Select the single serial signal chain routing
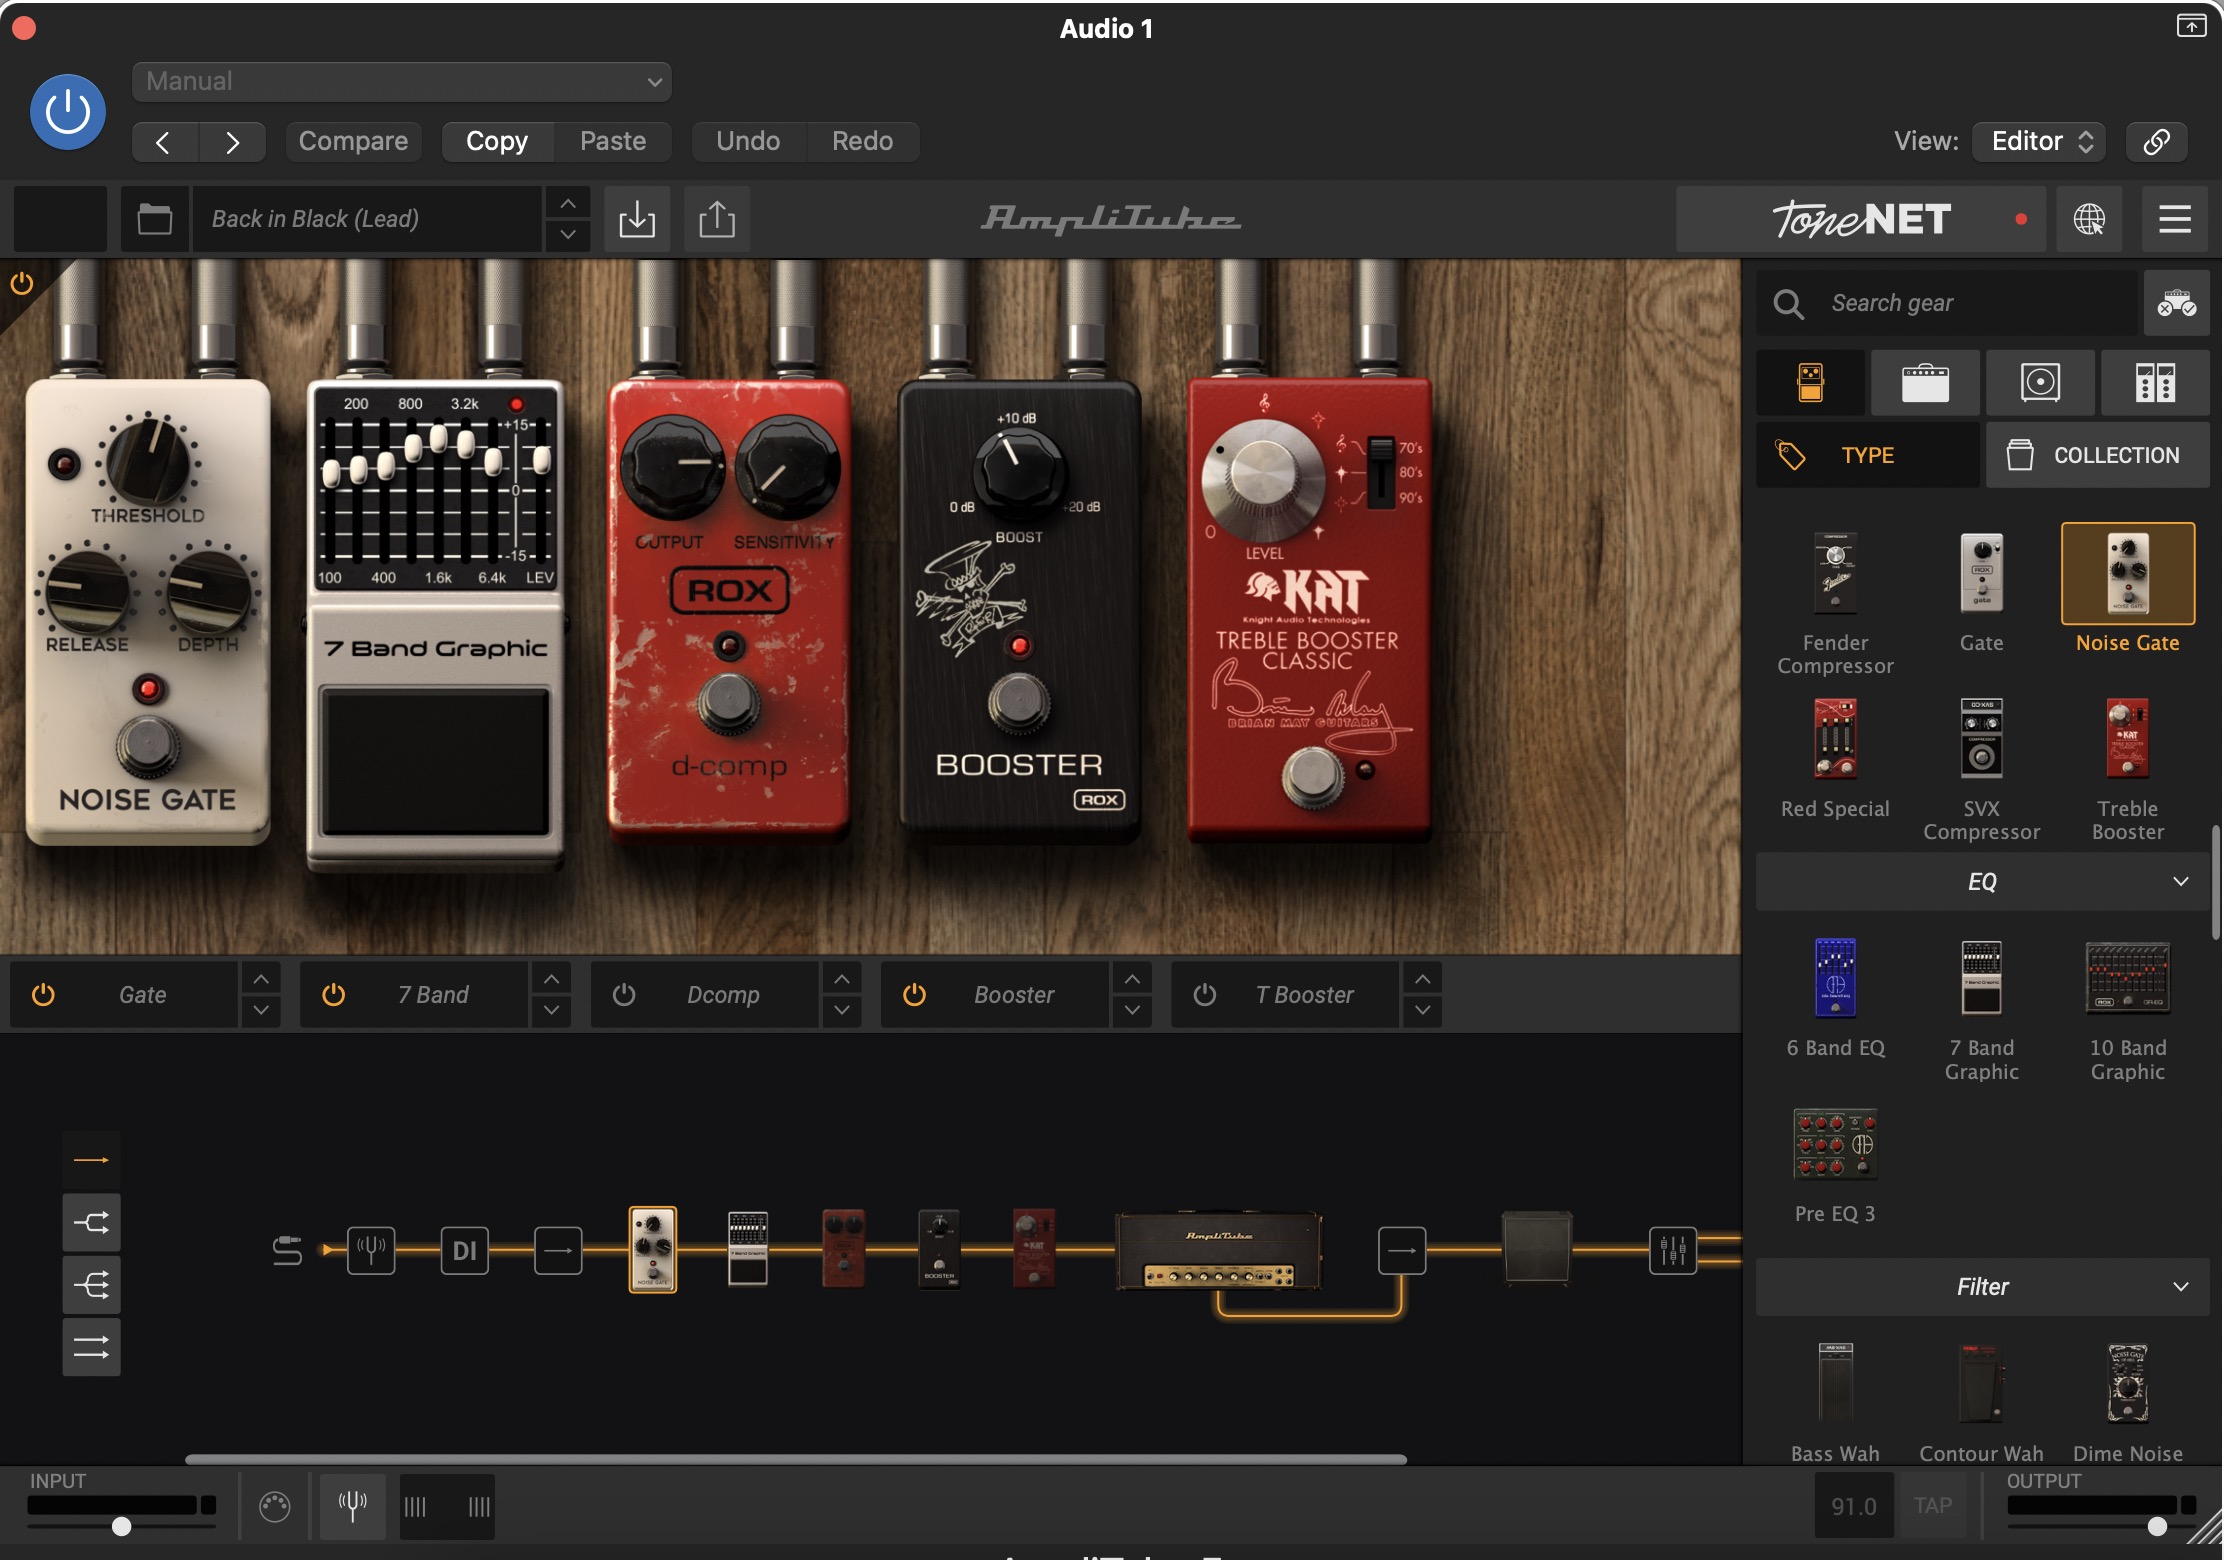 pos(91,1160)
